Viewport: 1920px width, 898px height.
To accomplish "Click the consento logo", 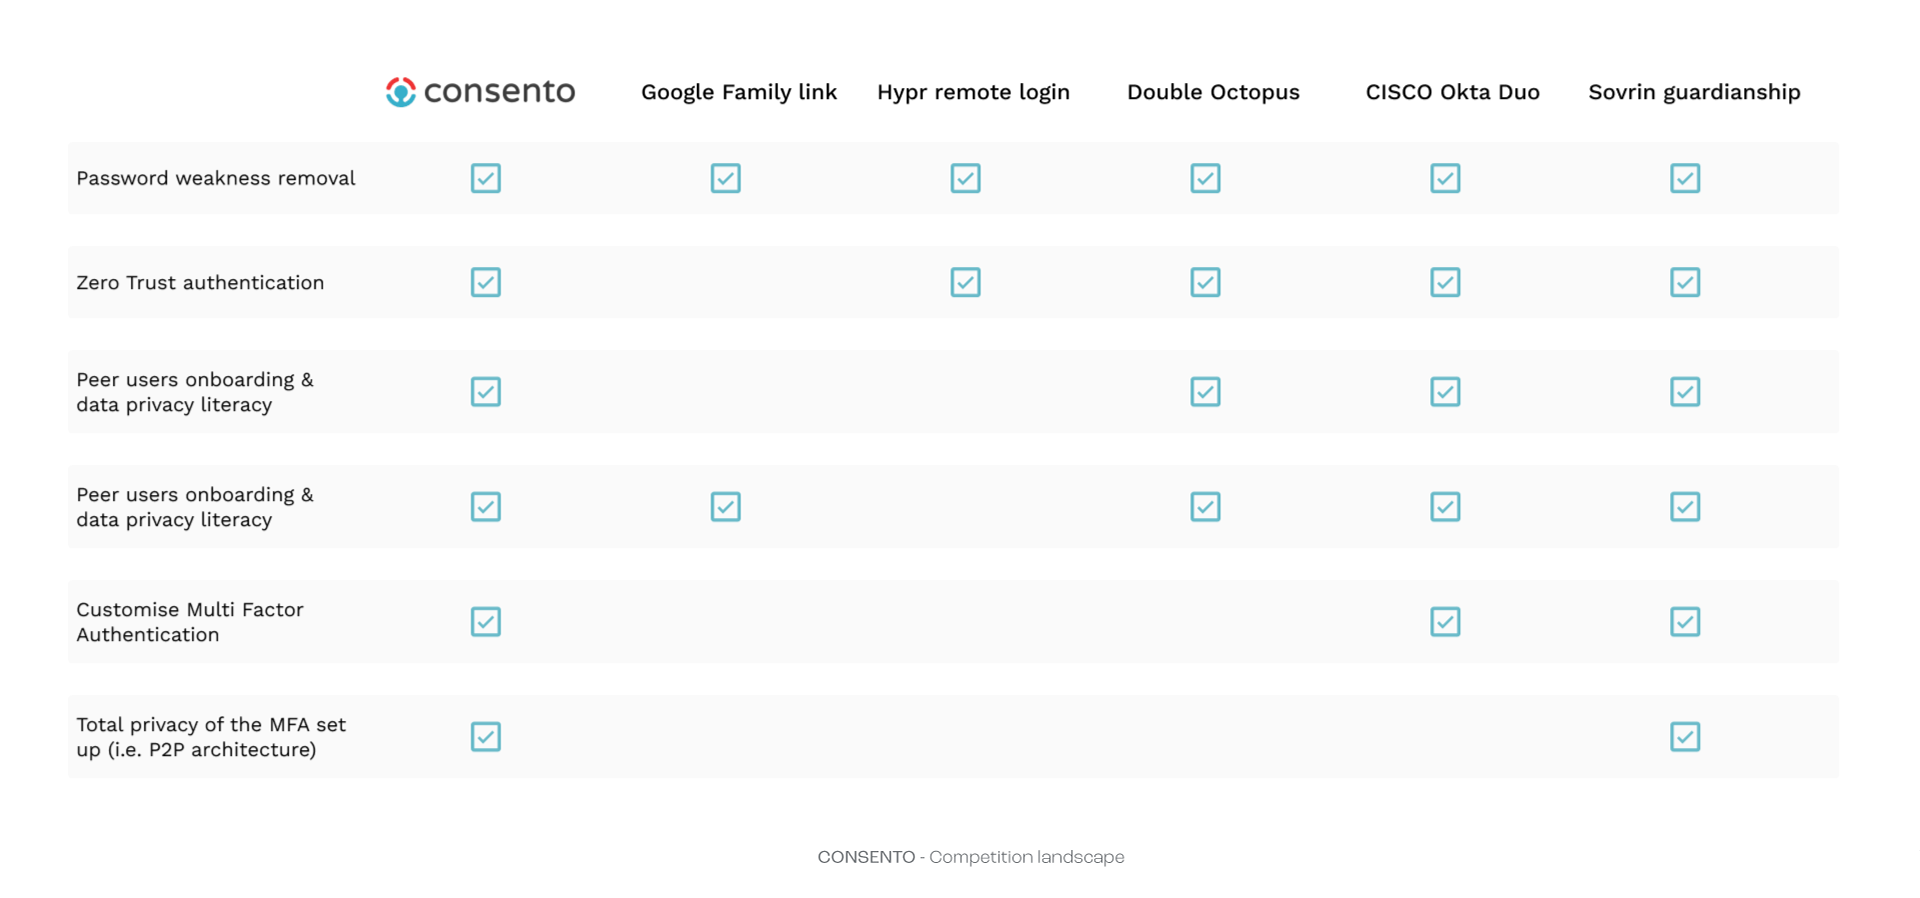I will coord(481,92).
